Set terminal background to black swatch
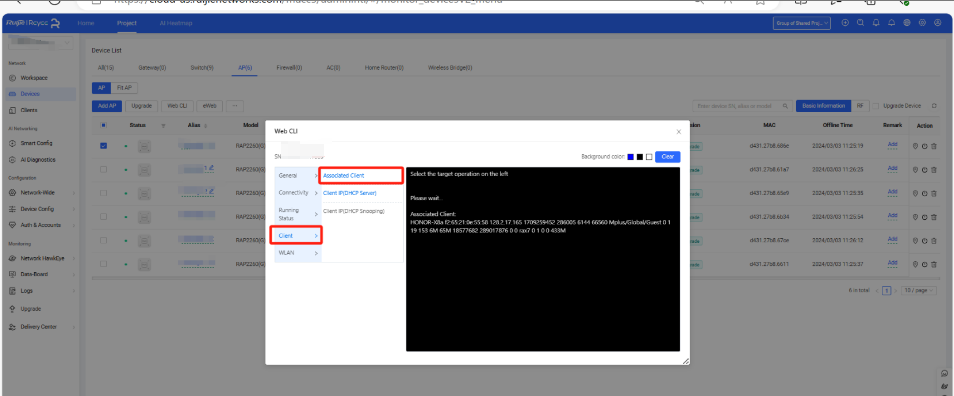This screenshot has width=954, height=396. coord(640,157)
